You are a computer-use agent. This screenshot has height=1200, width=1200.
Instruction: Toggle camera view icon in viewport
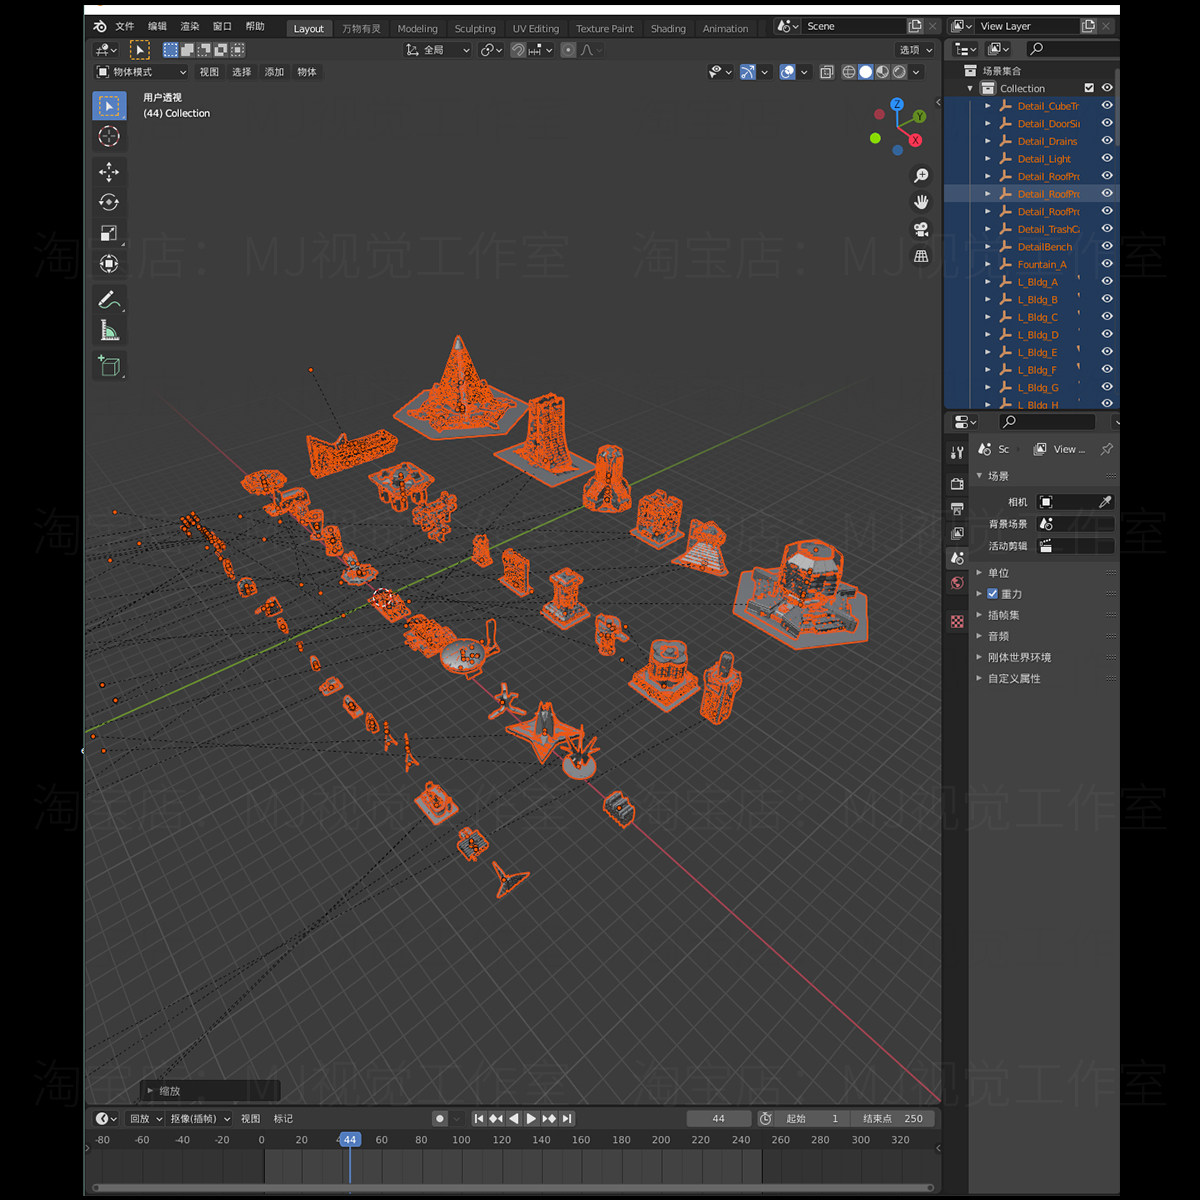[921, 229]
